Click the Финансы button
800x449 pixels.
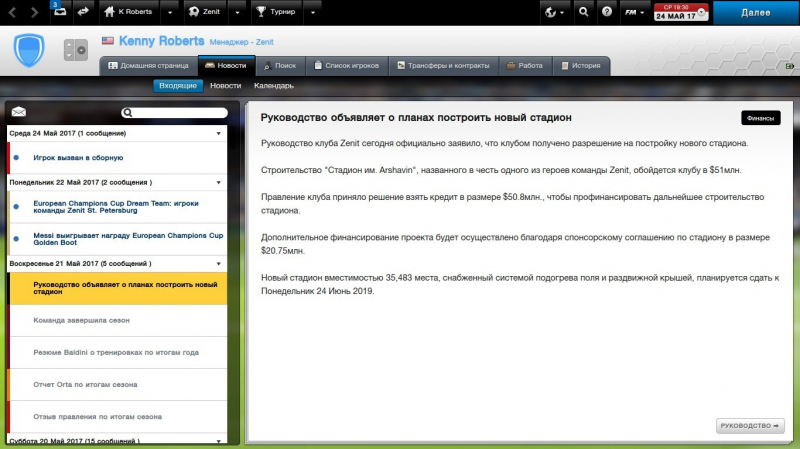click(760, 118)
